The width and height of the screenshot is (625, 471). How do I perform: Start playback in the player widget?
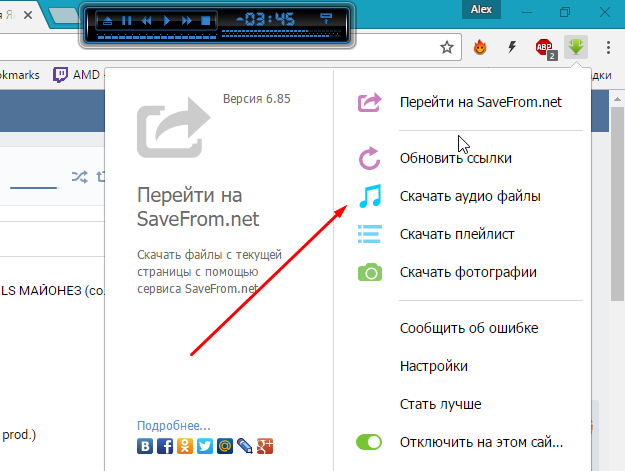(167, 20)
